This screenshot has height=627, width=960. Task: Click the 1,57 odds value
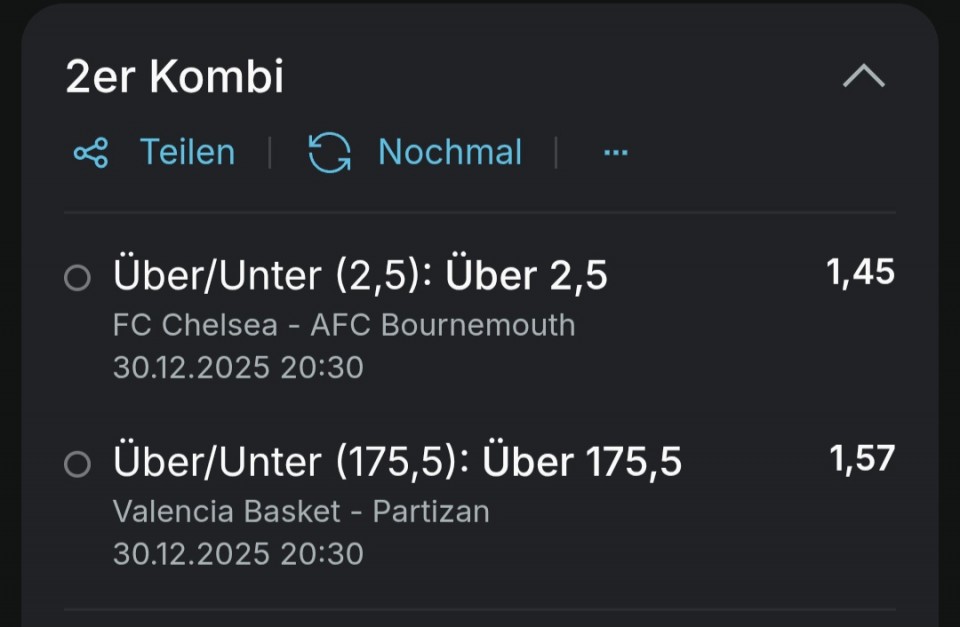click(861, 459)
